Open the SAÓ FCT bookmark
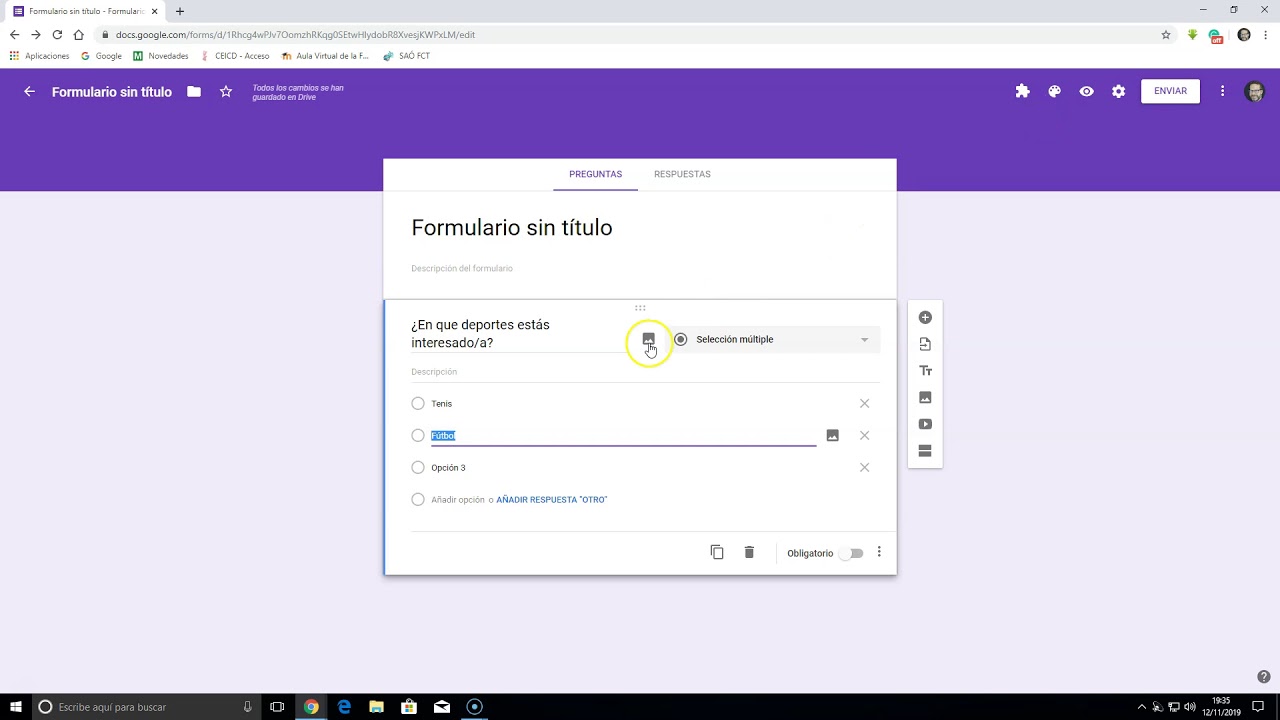This screenshot has height=720, width=1280. pos(406,56)
